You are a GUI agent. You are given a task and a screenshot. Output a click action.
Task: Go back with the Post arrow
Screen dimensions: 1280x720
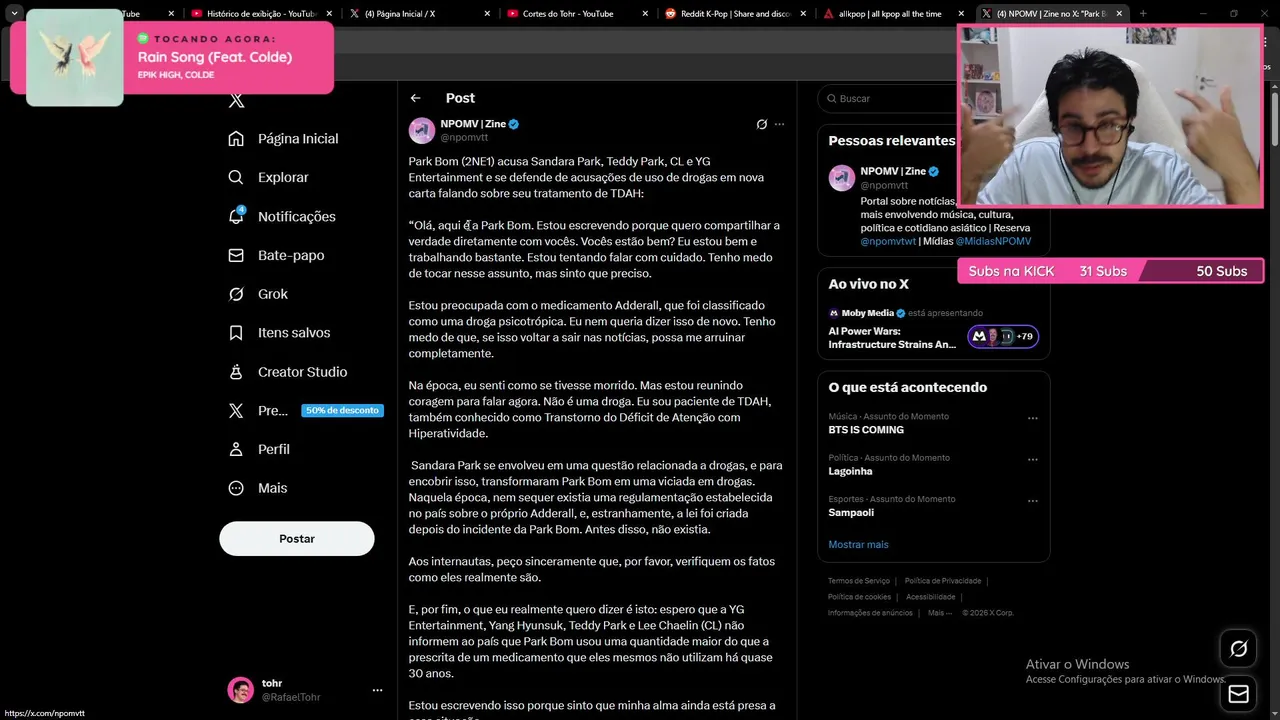416,98
